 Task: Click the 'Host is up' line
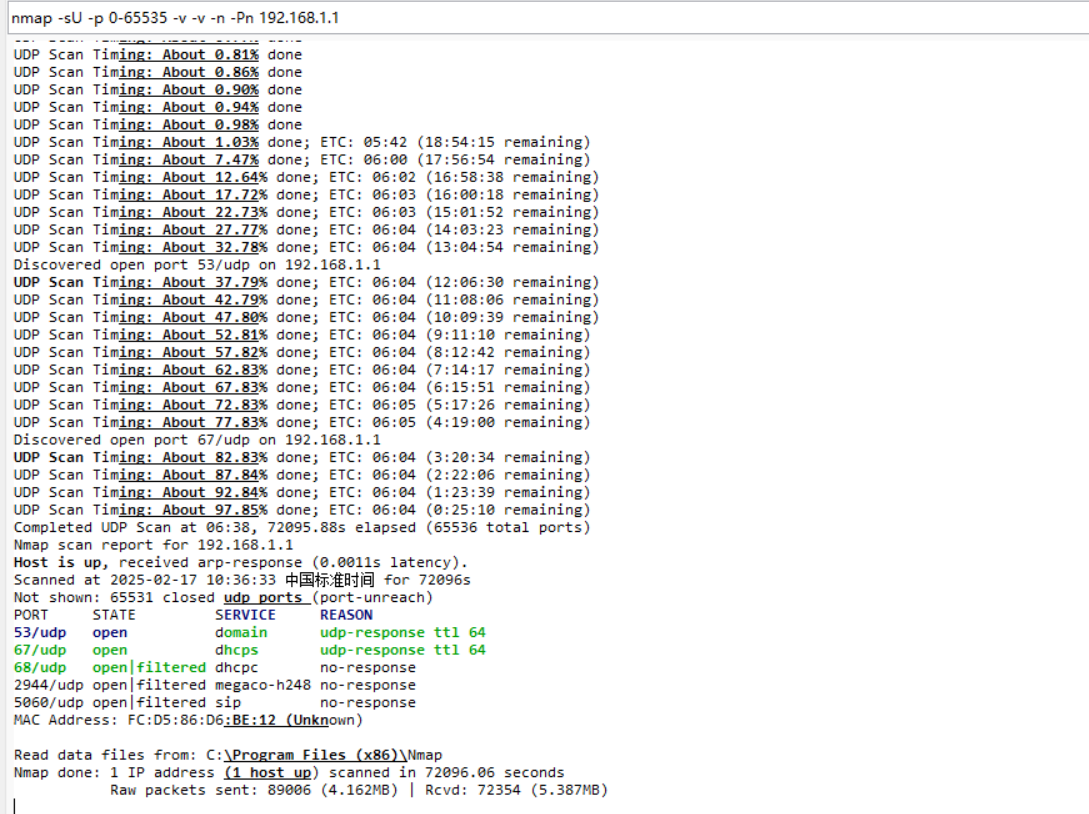[x=241, y=562]
